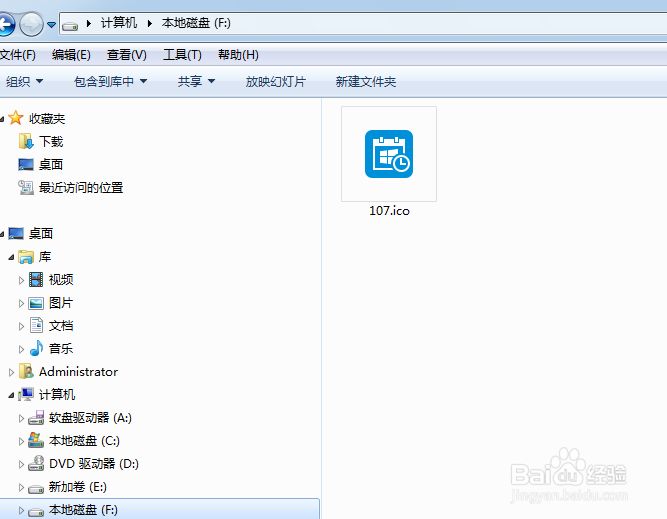
Task: Click the Forward navigation arrow
Action: (32, 24)
